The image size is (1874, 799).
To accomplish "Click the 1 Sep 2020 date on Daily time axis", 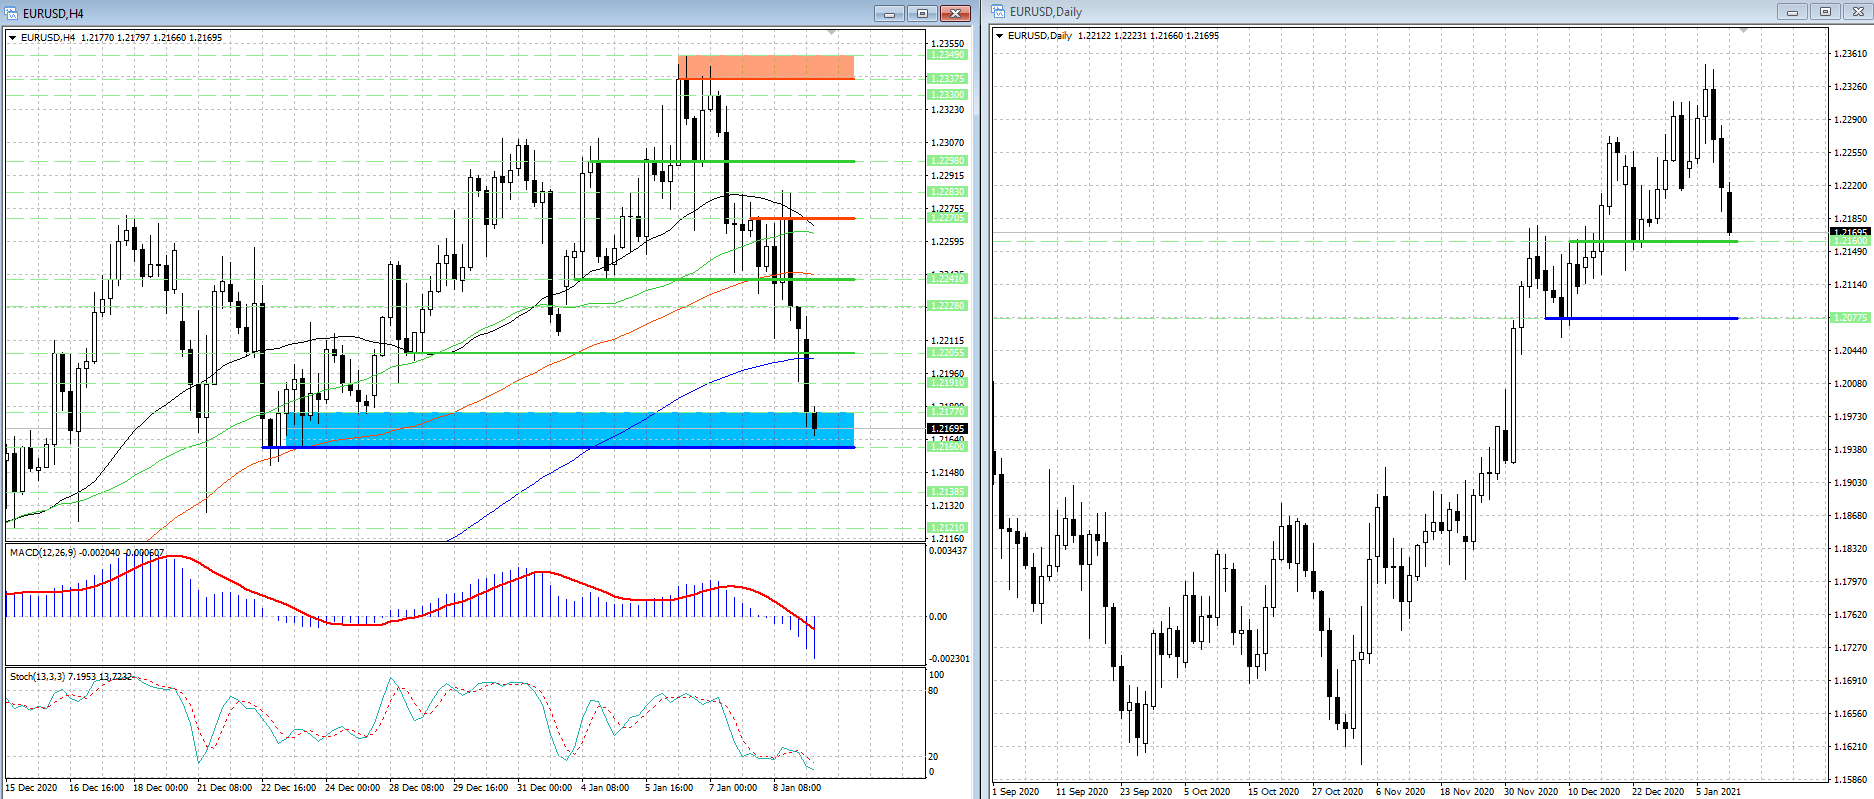I will point(1016,792).
